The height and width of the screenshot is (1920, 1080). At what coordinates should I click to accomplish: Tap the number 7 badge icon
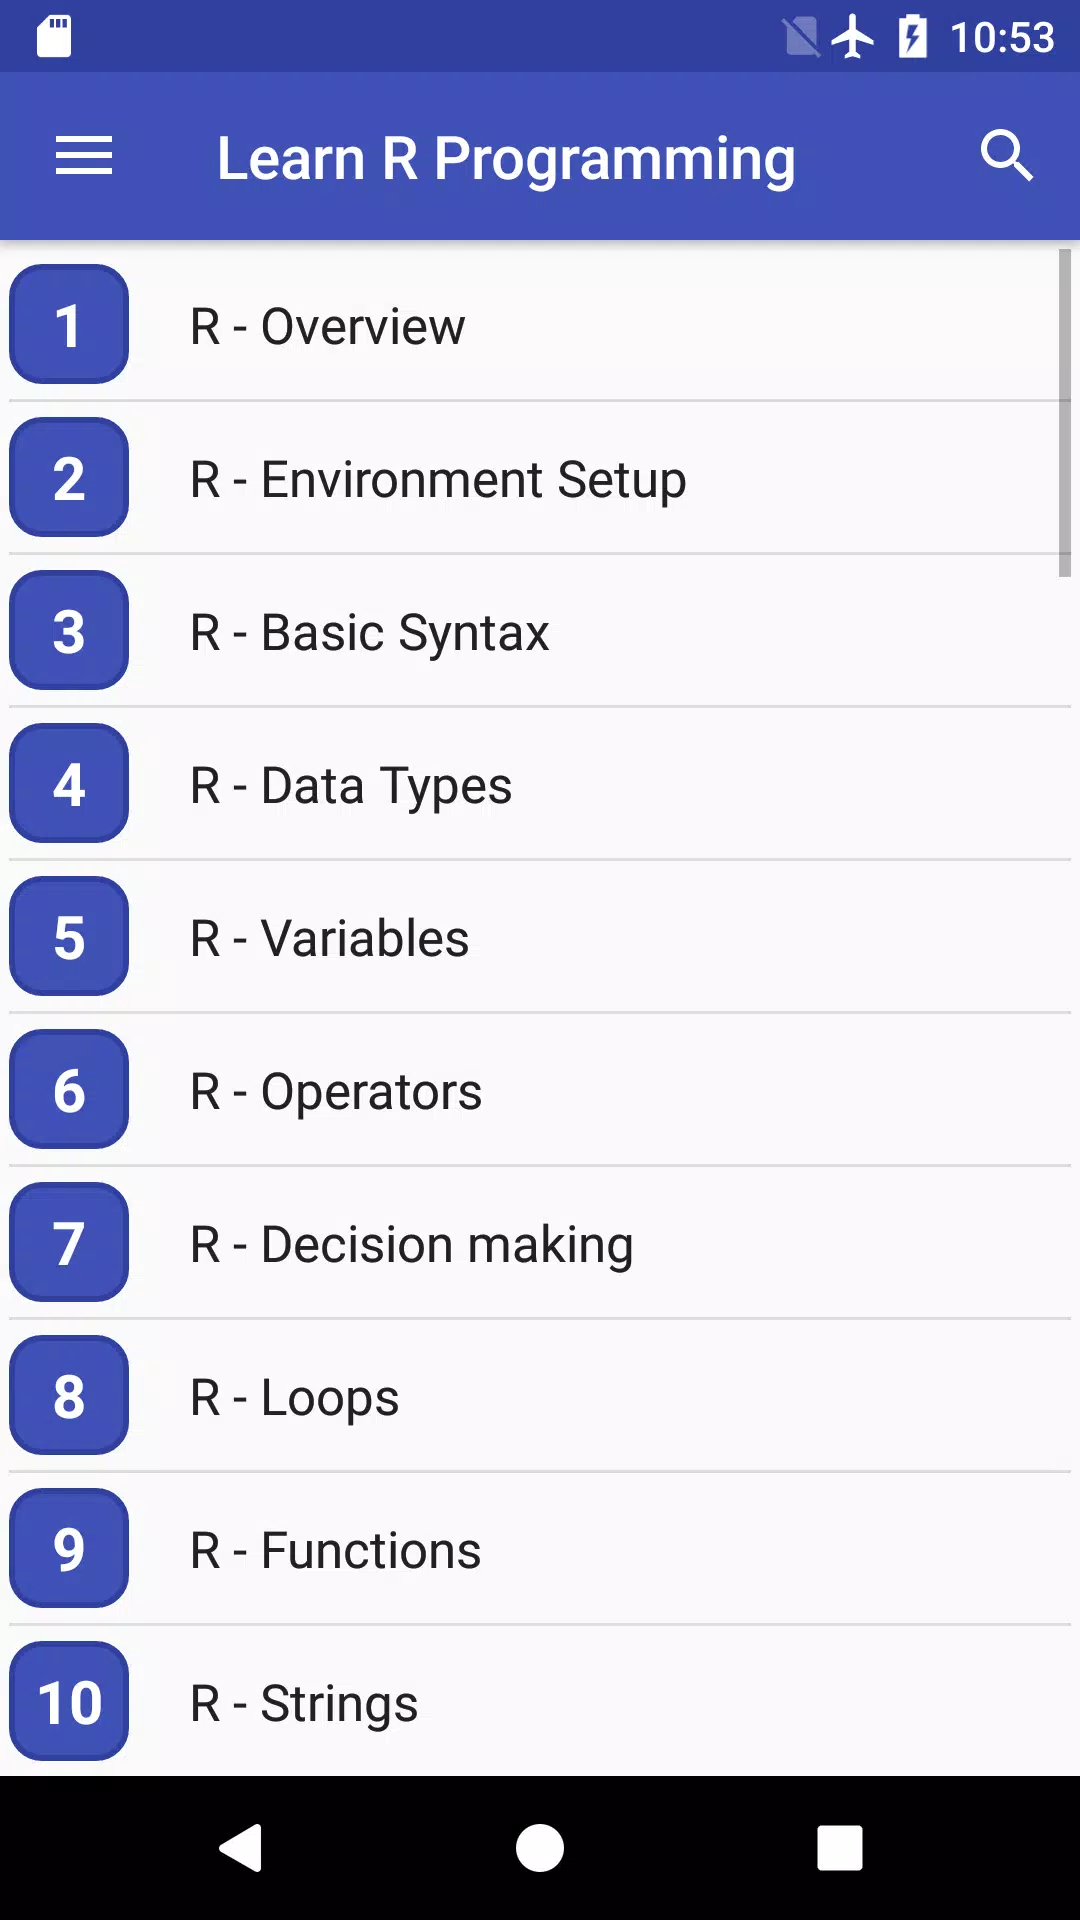click(x=69, y=1243)
